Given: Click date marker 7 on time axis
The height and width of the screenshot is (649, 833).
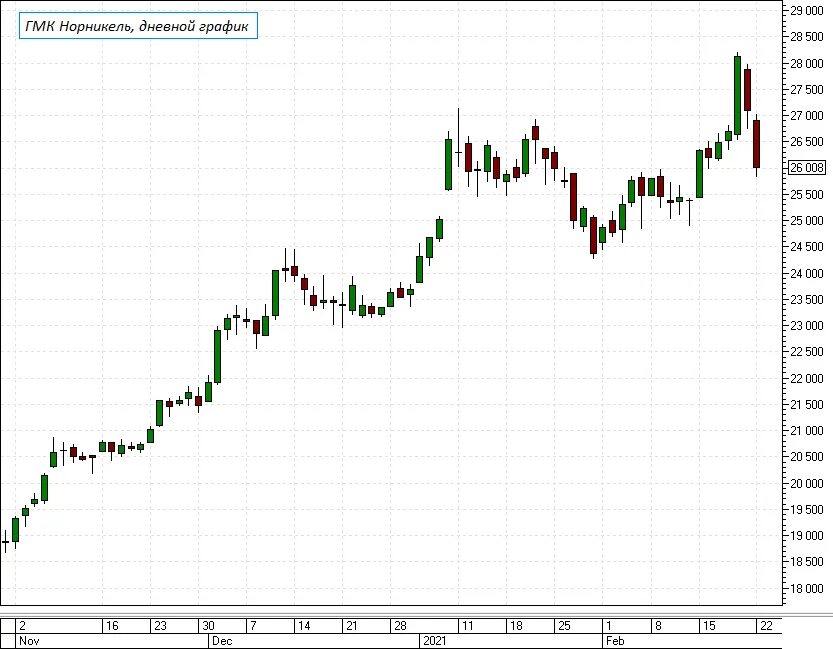Looking at the screenshot, I should click(253, 626).
